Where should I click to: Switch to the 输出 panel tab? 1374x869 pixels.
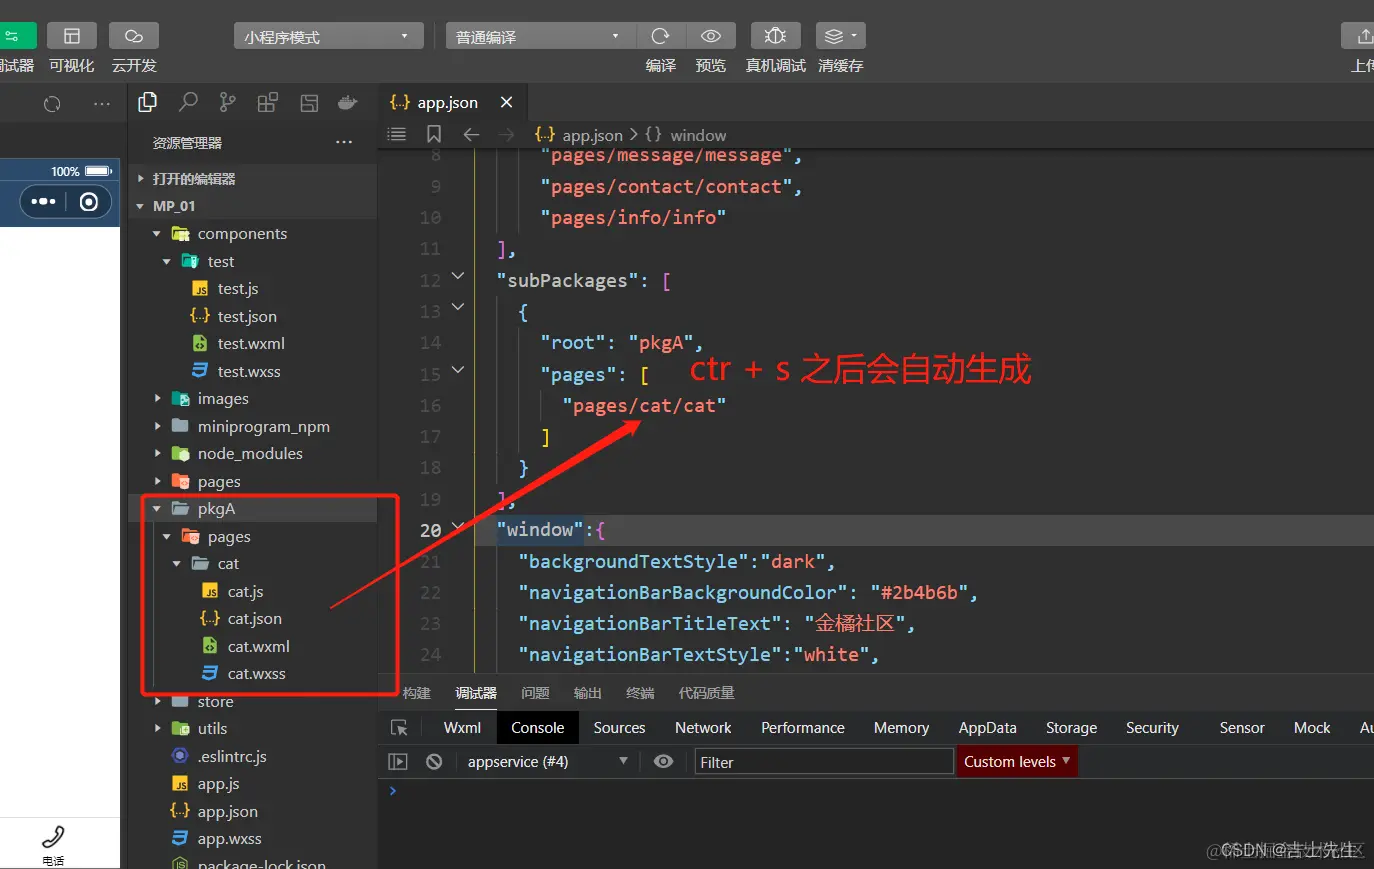point(588,693)
